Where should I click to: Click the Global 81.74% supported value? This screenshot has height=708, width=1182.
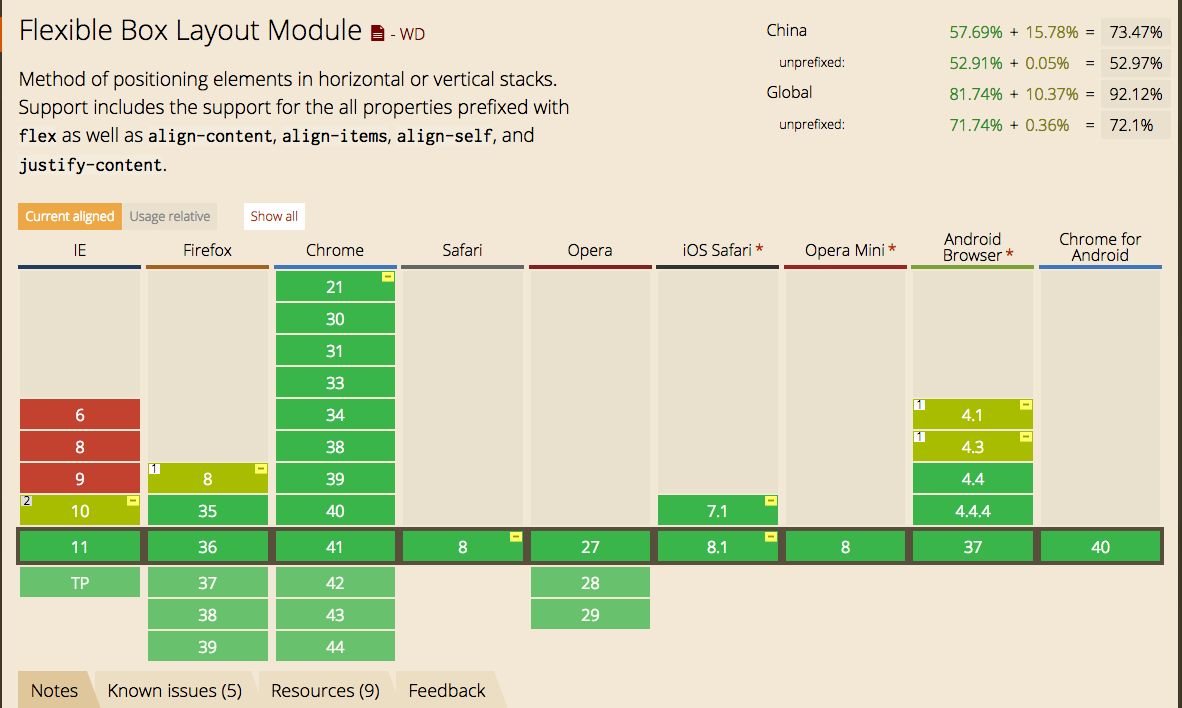[x=975, y=94]
